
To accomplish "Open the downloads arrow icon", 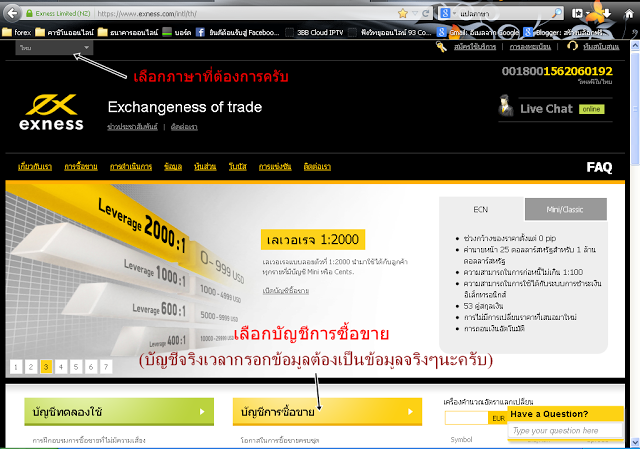I will tap(607, 13).
